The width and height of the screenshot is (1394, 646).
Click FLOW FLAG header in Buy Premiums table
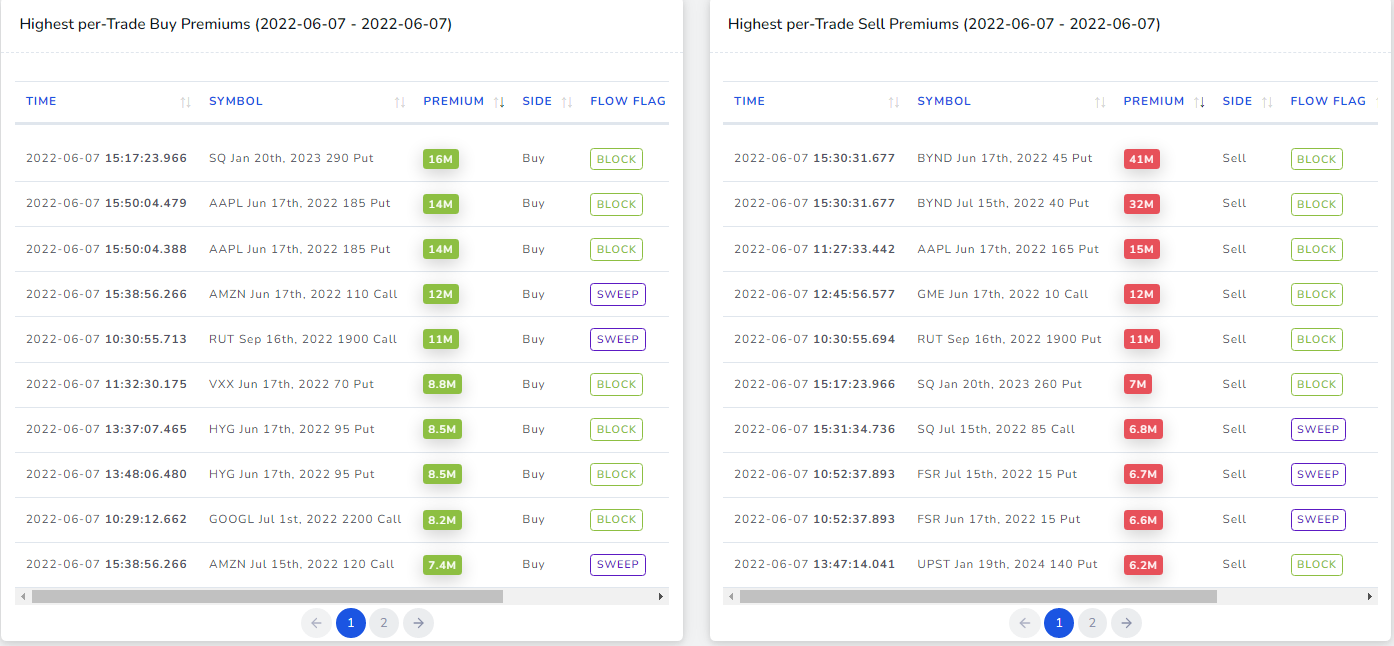pos(628,101)
